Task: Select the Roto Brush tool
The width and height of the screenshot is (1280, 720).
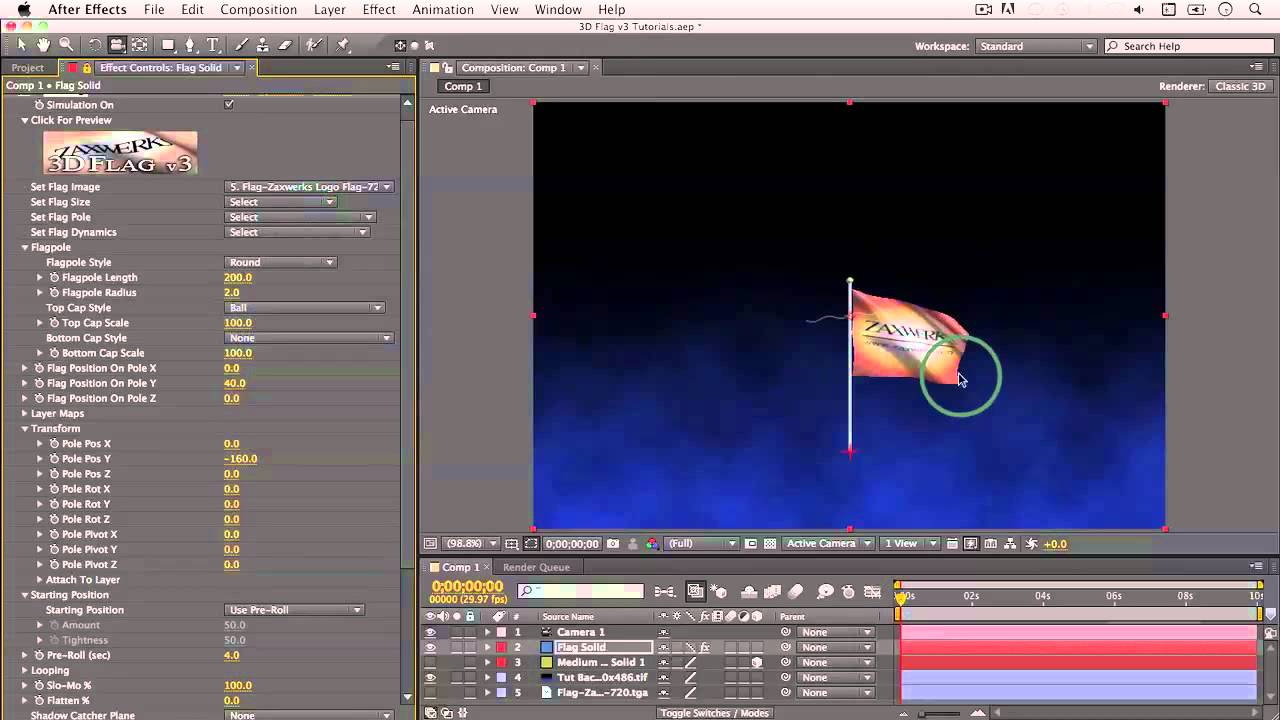Action: pos(314,45)
